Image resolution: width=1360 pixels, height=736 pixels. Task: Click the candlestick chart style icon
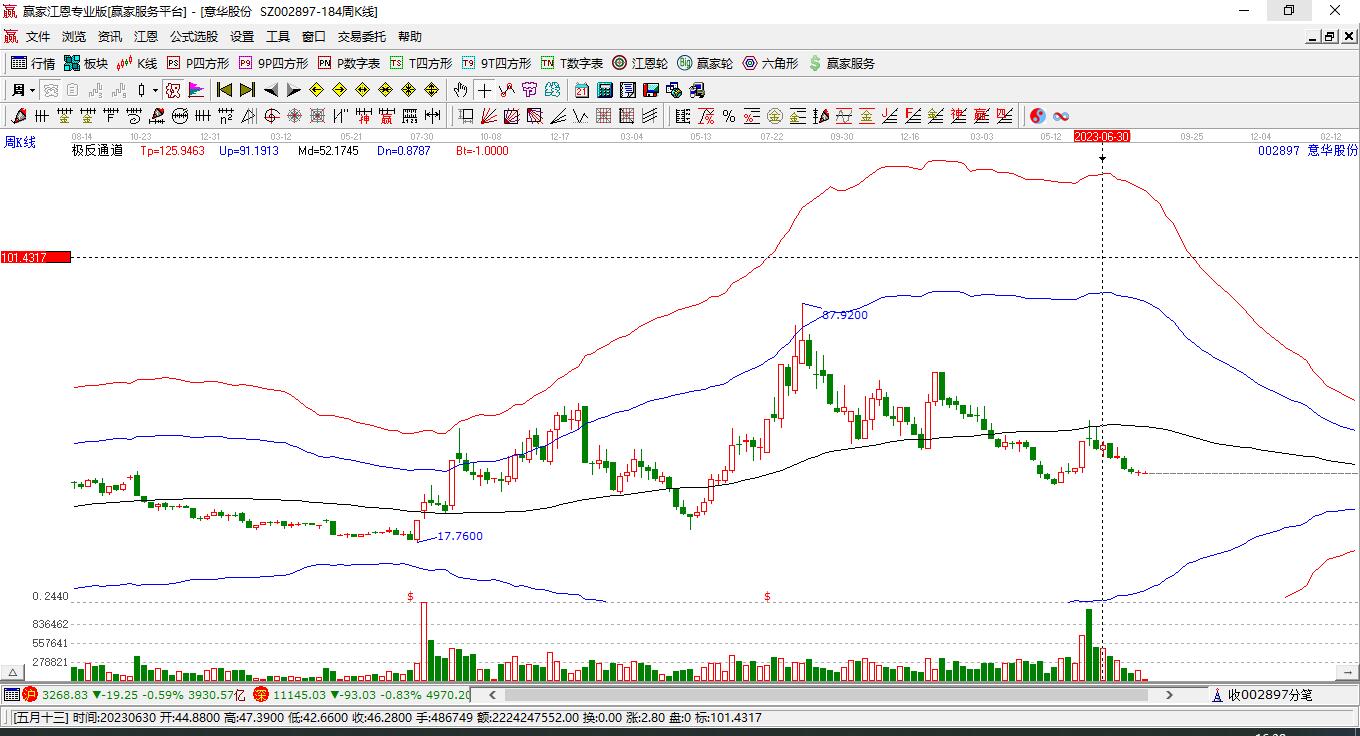141,90
